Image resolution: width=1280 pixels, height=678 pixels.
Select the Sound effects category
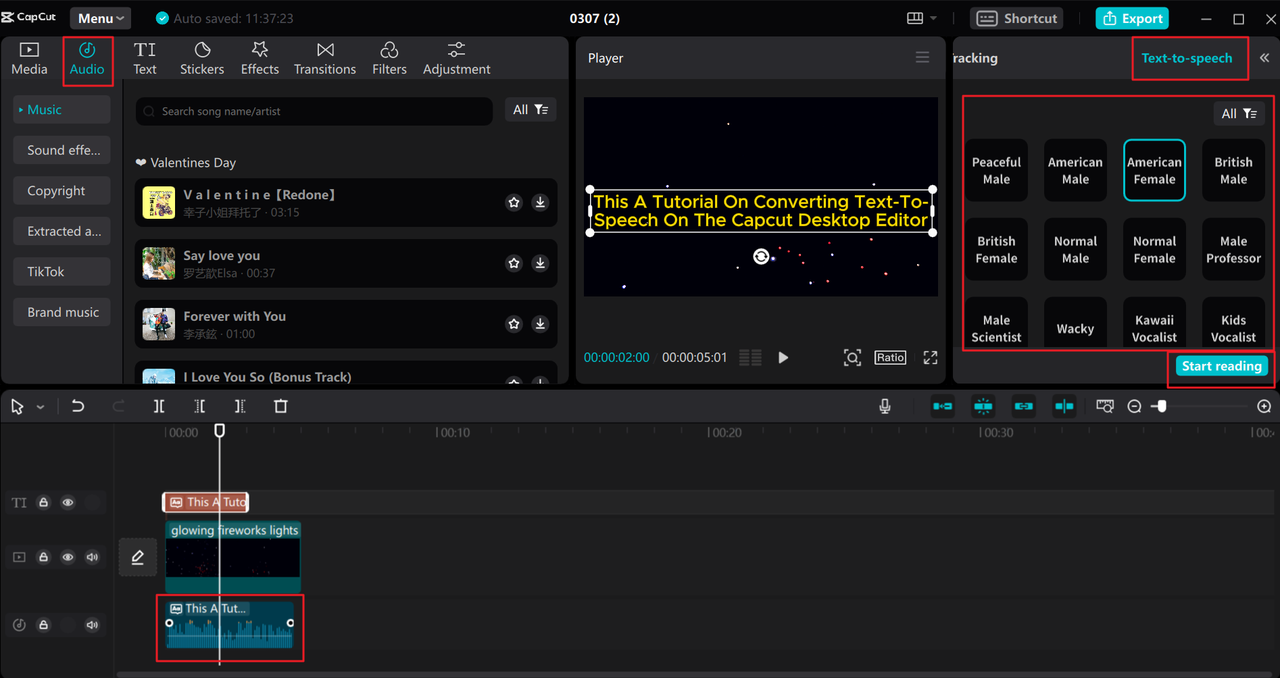coord(62,150)
